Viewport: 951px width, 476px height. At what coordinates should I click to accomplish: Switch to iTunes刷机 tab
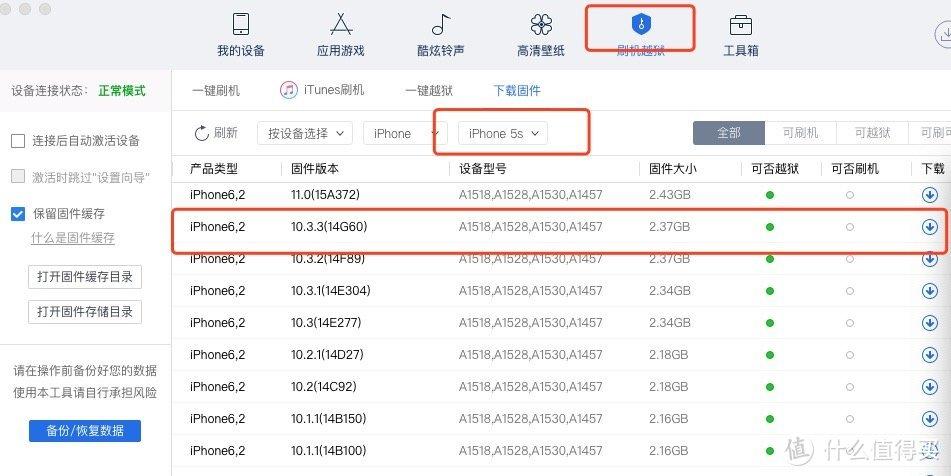(x=334, y=90)
